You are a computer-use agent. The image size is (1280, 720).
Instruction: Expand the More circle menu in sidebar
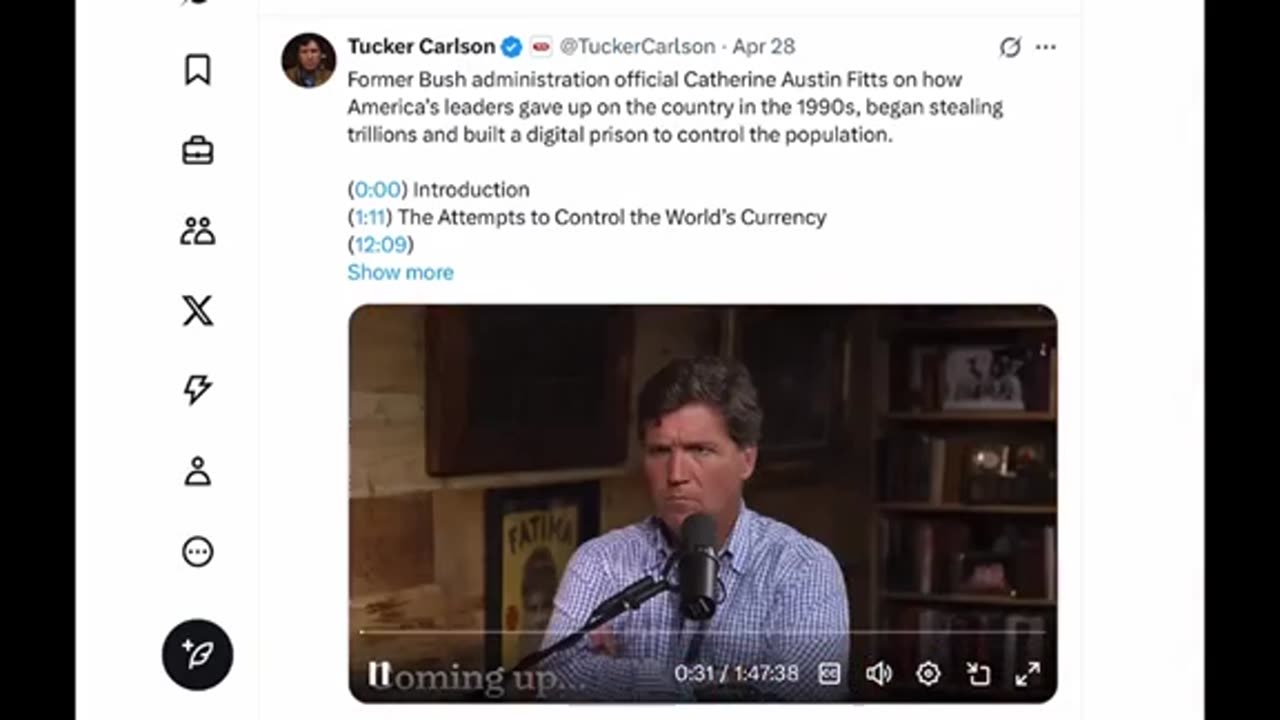tap(197, 552)
